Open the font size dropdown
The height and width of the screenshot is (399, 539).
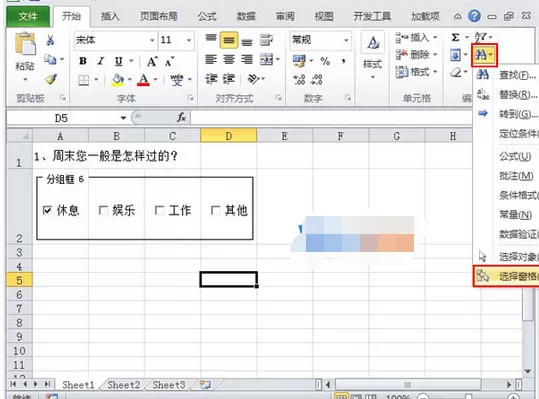point(189,40)
